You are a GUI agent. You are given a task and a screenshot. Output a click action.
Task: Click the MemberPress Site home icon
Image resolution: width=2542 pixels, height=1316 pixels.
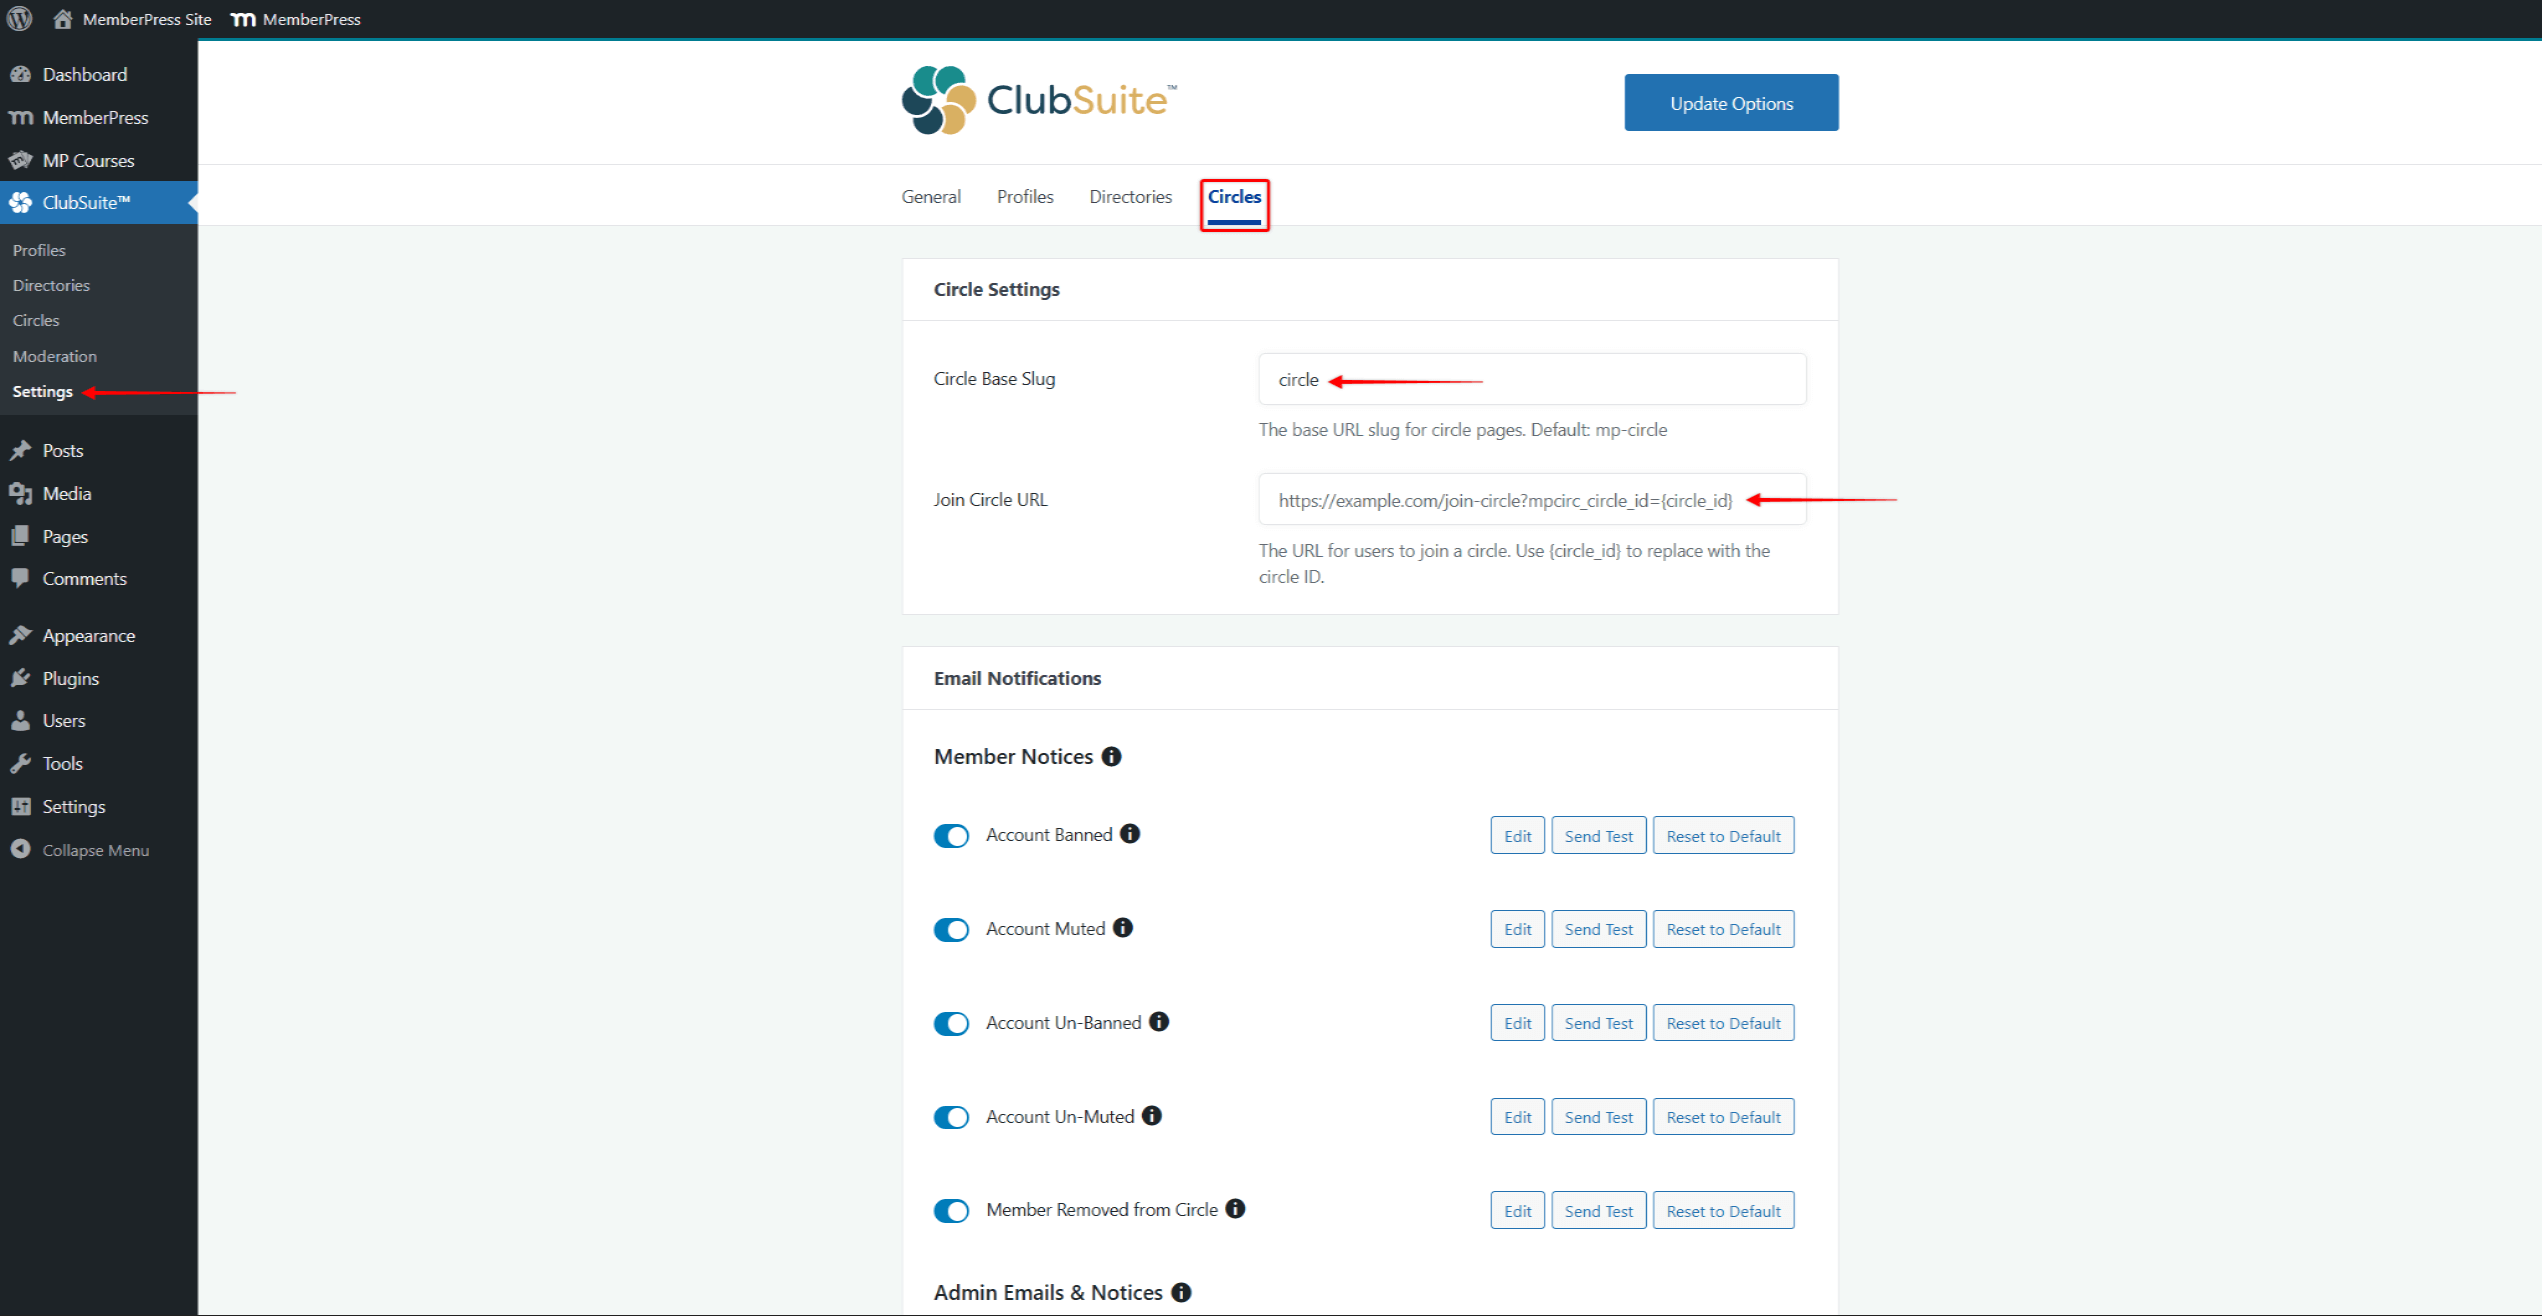[63, 19]
